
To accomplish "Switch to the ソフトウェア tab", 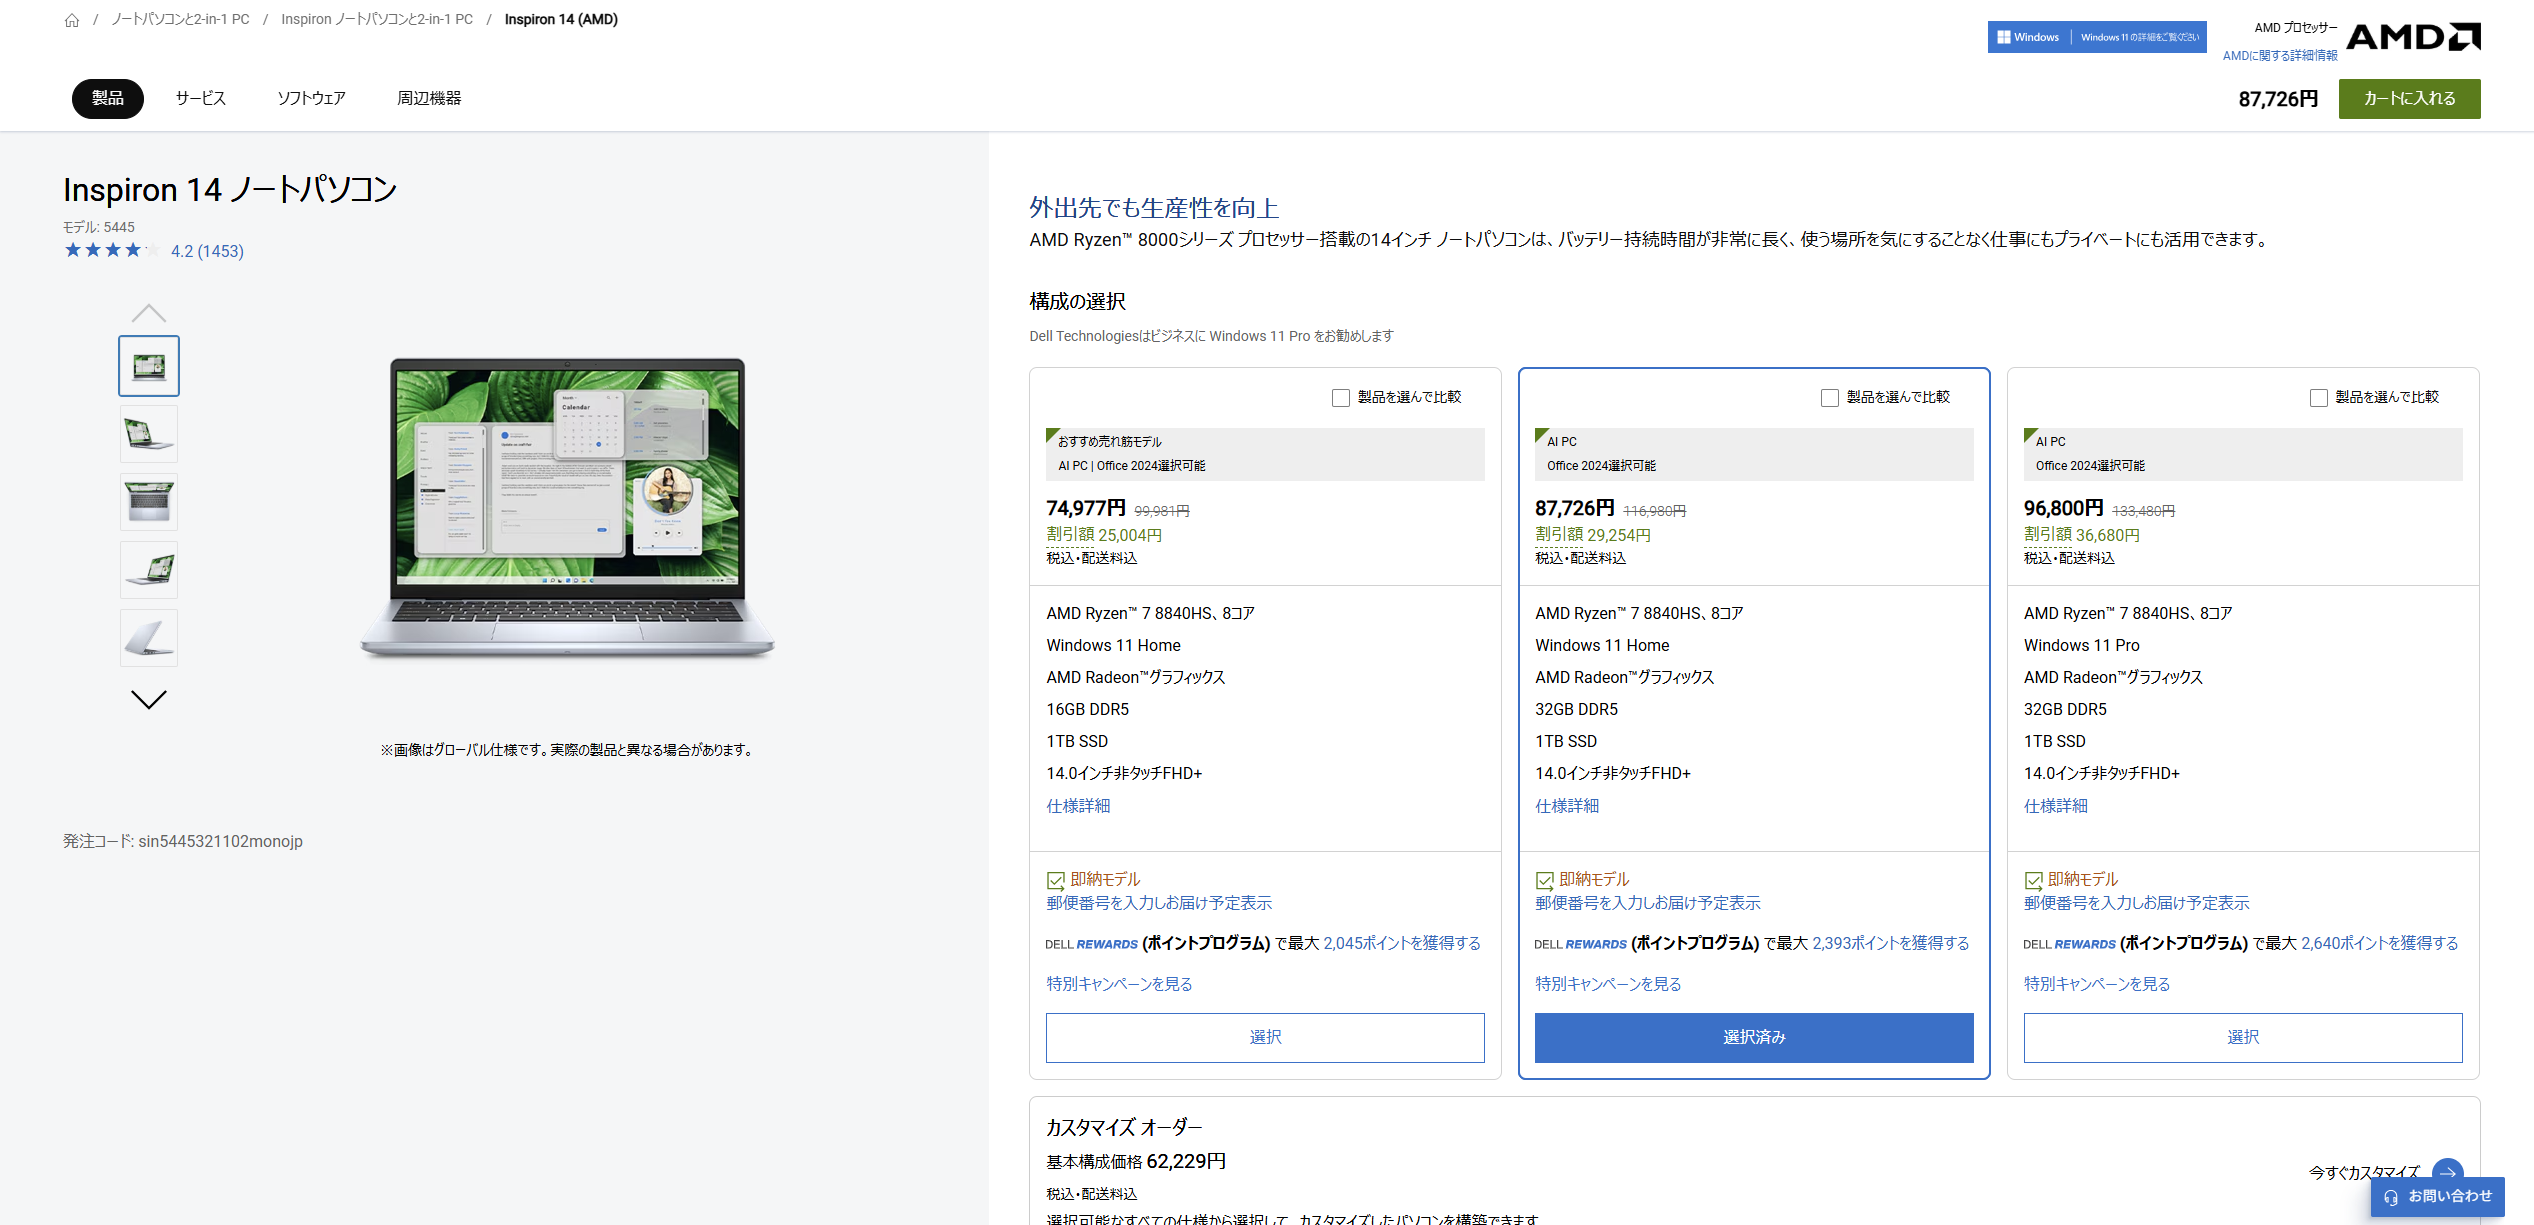I will tap(311, 98).
